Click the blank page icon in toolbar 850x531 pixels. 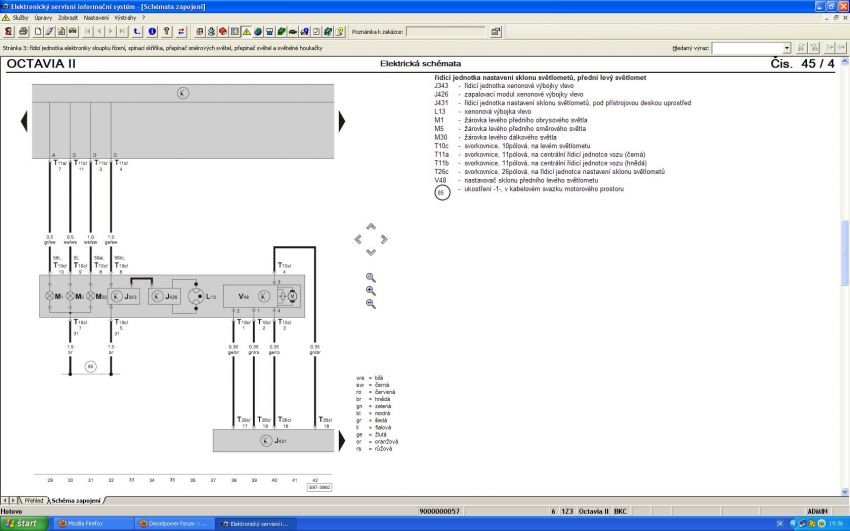coord(38,31)
